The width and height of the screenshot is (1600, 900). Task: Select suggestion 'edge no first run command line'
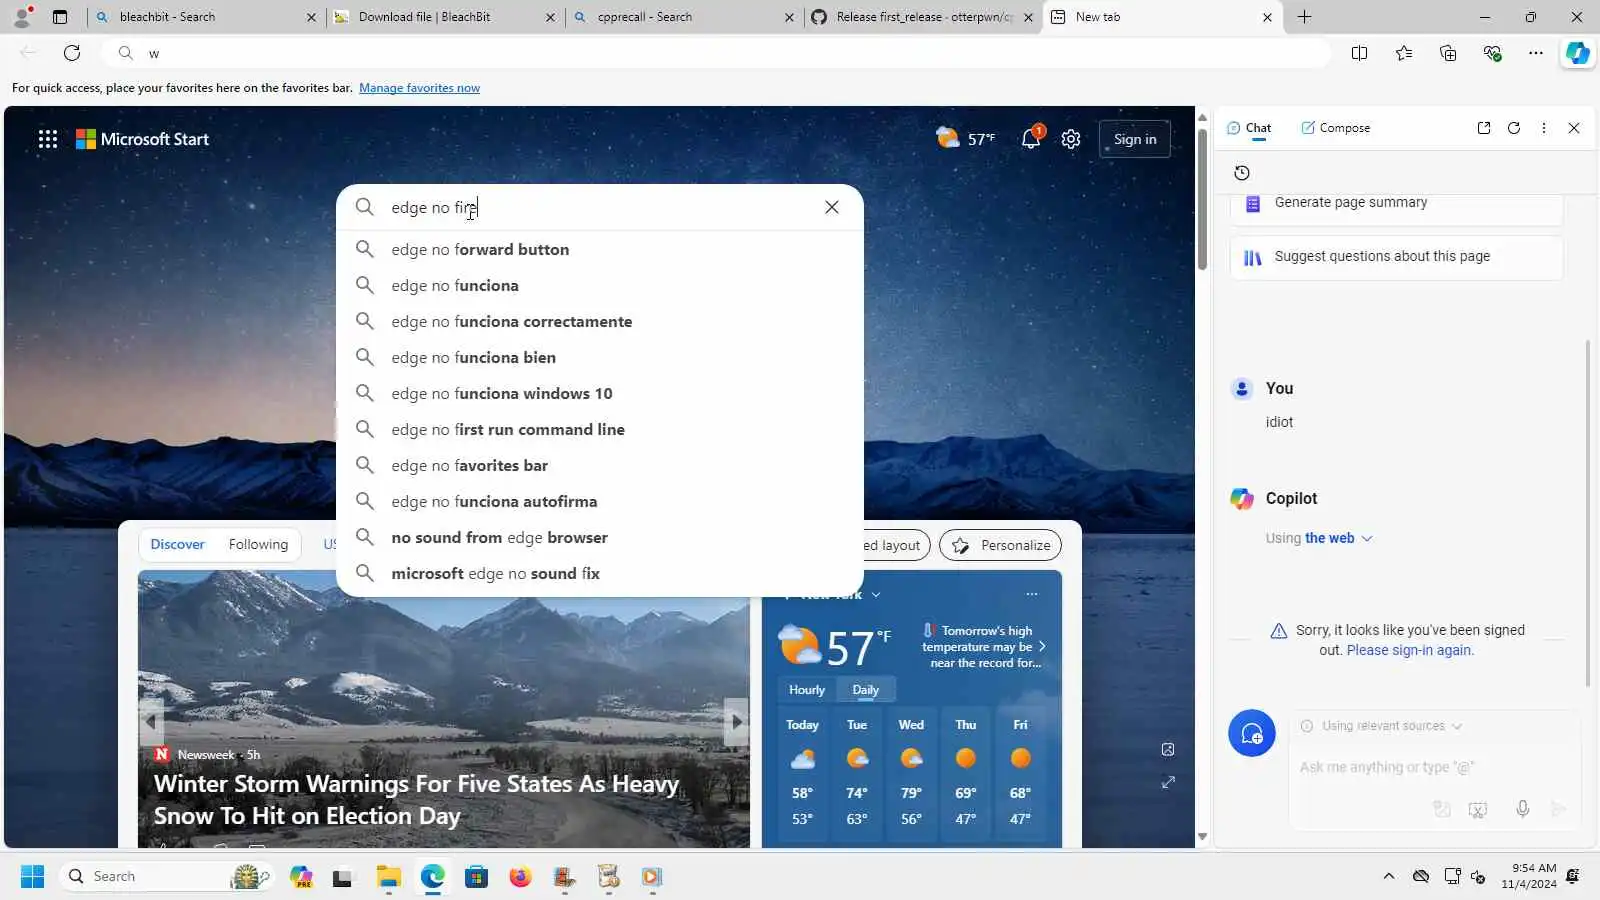(x=600, y=429)
